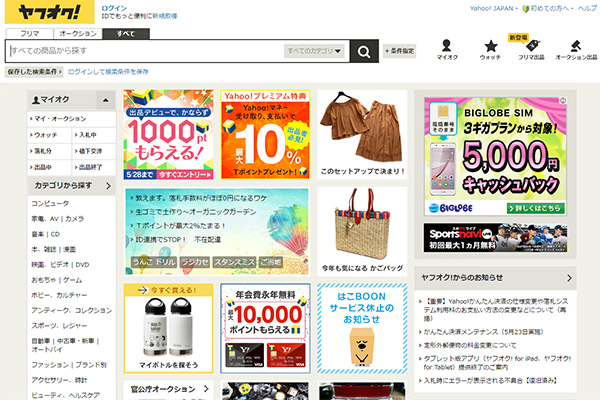The width and height of the screenshot is (600, 400).
Task: Click the ヤフオク! logo
Action: pyautogui.click(x=49, y=12)
